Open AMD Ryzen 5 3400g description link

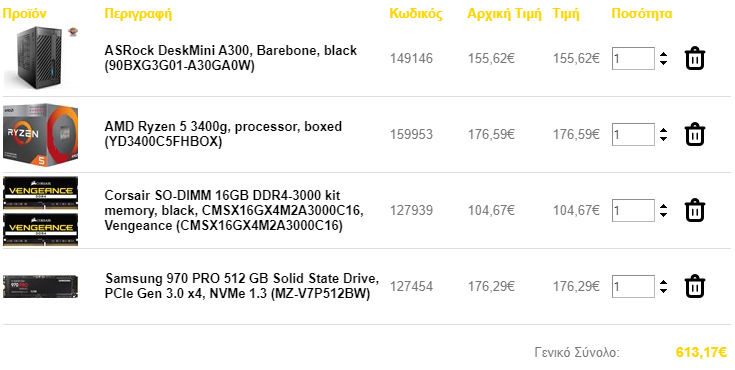pos(223,134)
